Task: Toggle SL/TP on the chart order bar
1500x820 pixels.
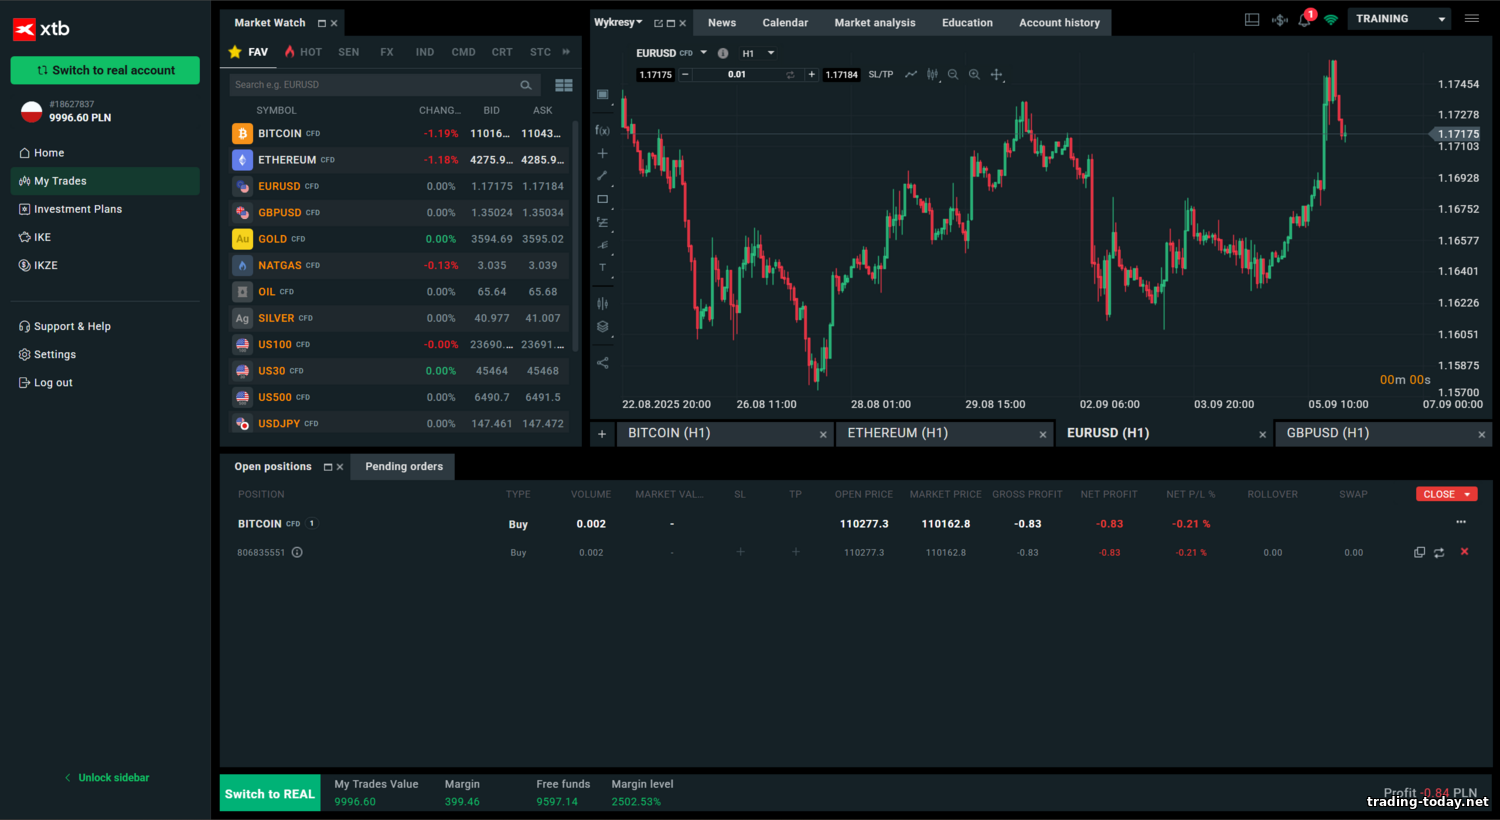Action: pyautogui.click(x=880, y=75)
